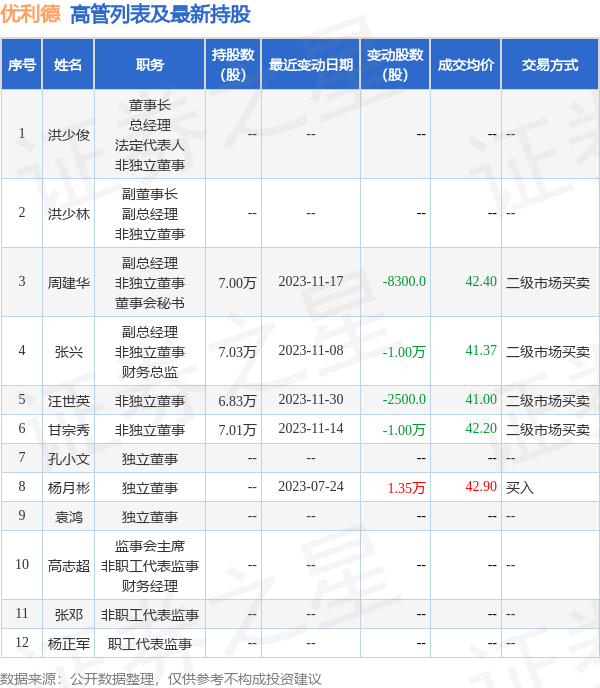Click the date 2023-11-17
600x688 pixels.
311,281
